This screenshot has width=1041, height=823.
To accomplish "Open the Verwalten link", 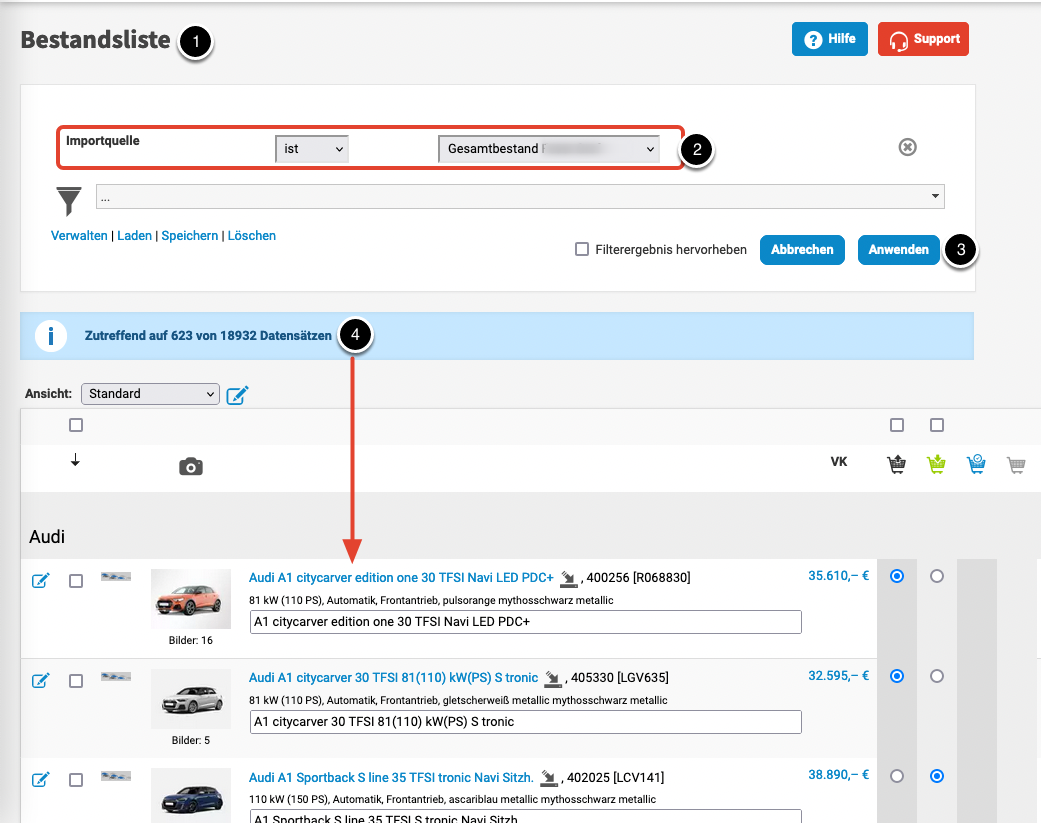I will tap(79, 236).
